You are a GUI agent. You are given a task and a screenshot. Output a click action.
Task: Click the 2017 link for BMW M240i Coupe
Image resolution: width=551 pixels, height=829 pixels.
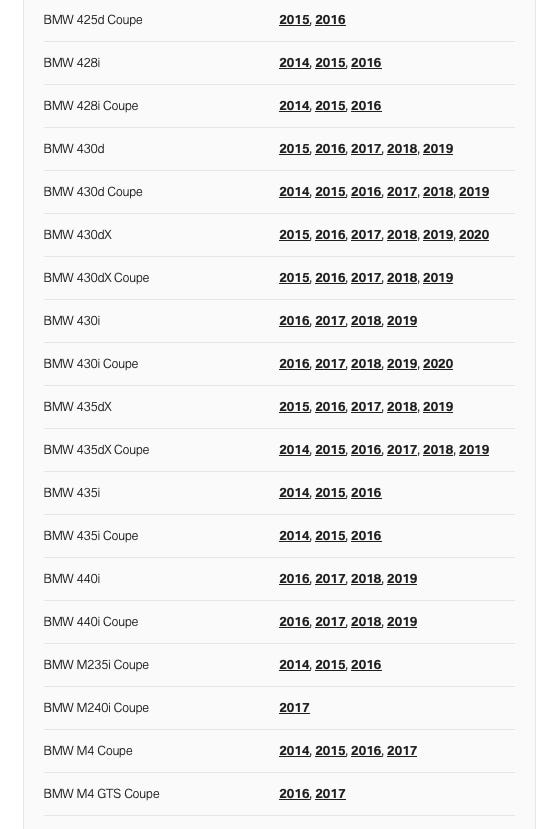pyautogui.click(x=294, y=707)
